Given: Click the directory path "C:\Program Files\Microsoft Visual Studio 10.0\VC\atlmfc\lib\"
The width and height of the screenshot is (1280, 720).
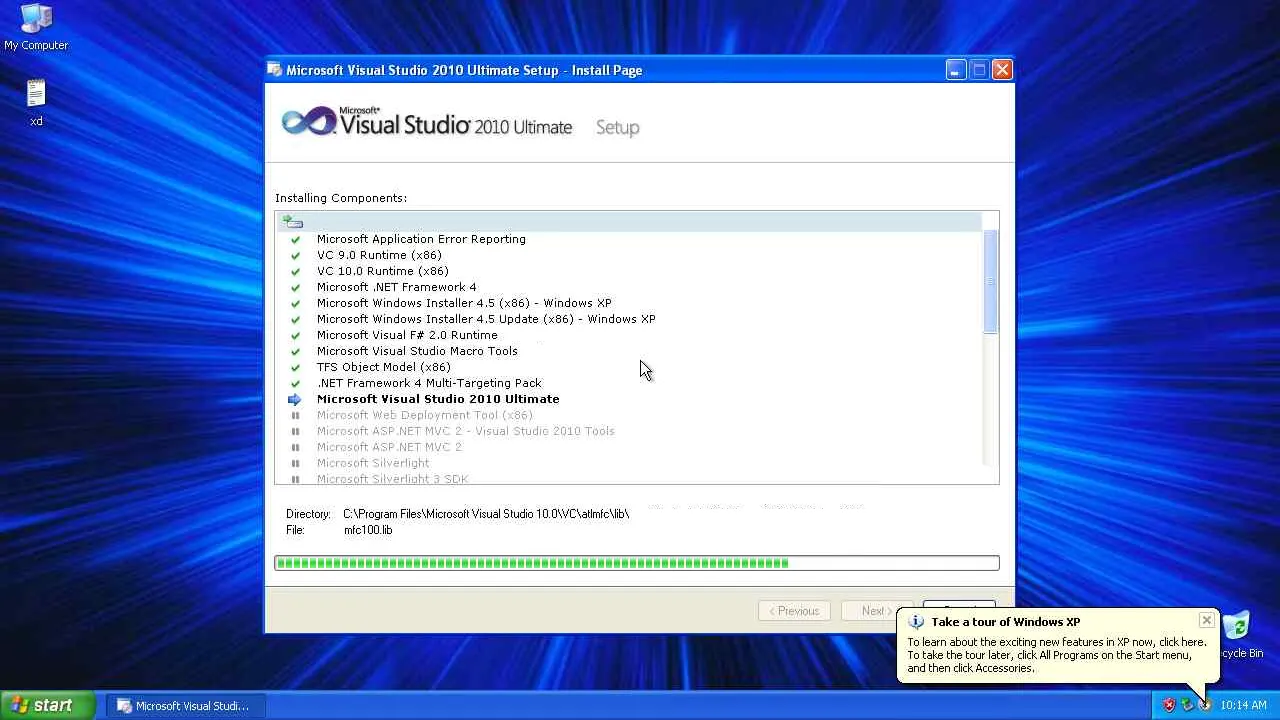Looking at the screenshot, I should pos(486,514).
